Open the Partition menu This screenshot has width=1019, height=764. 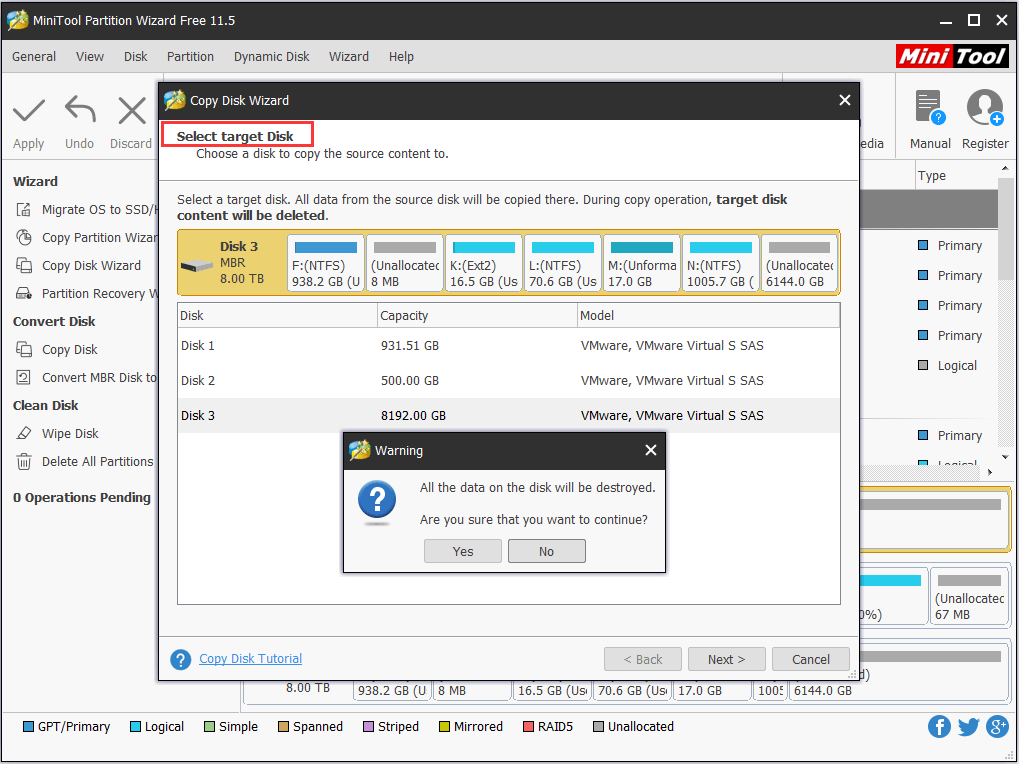[190, 57]
